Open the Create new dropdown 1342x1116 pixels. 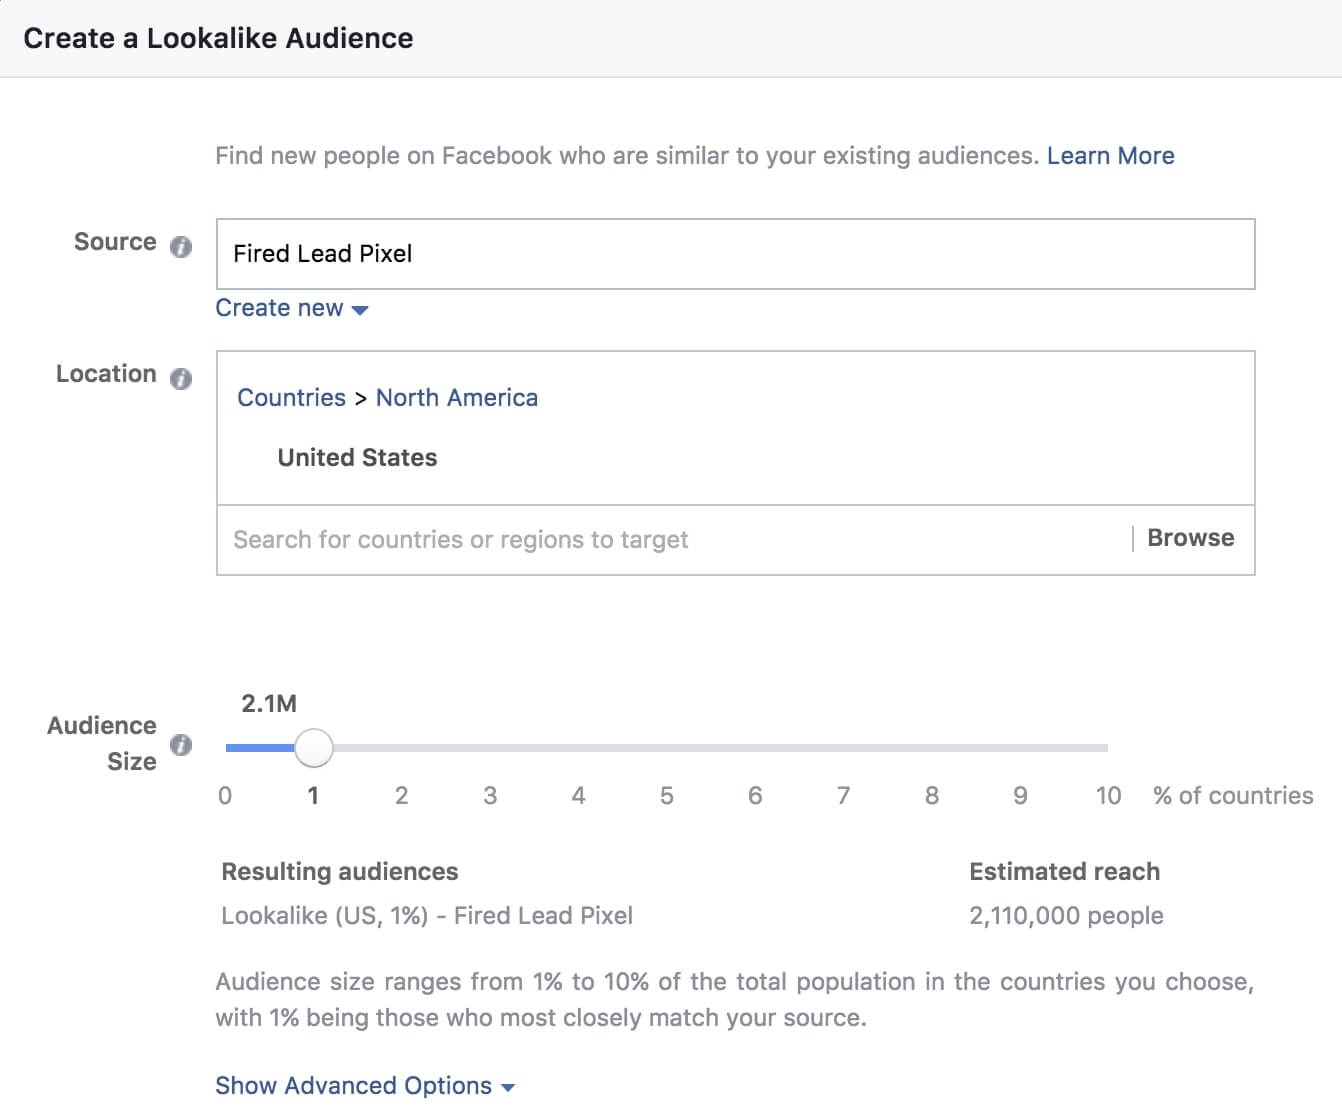point(292,309)
